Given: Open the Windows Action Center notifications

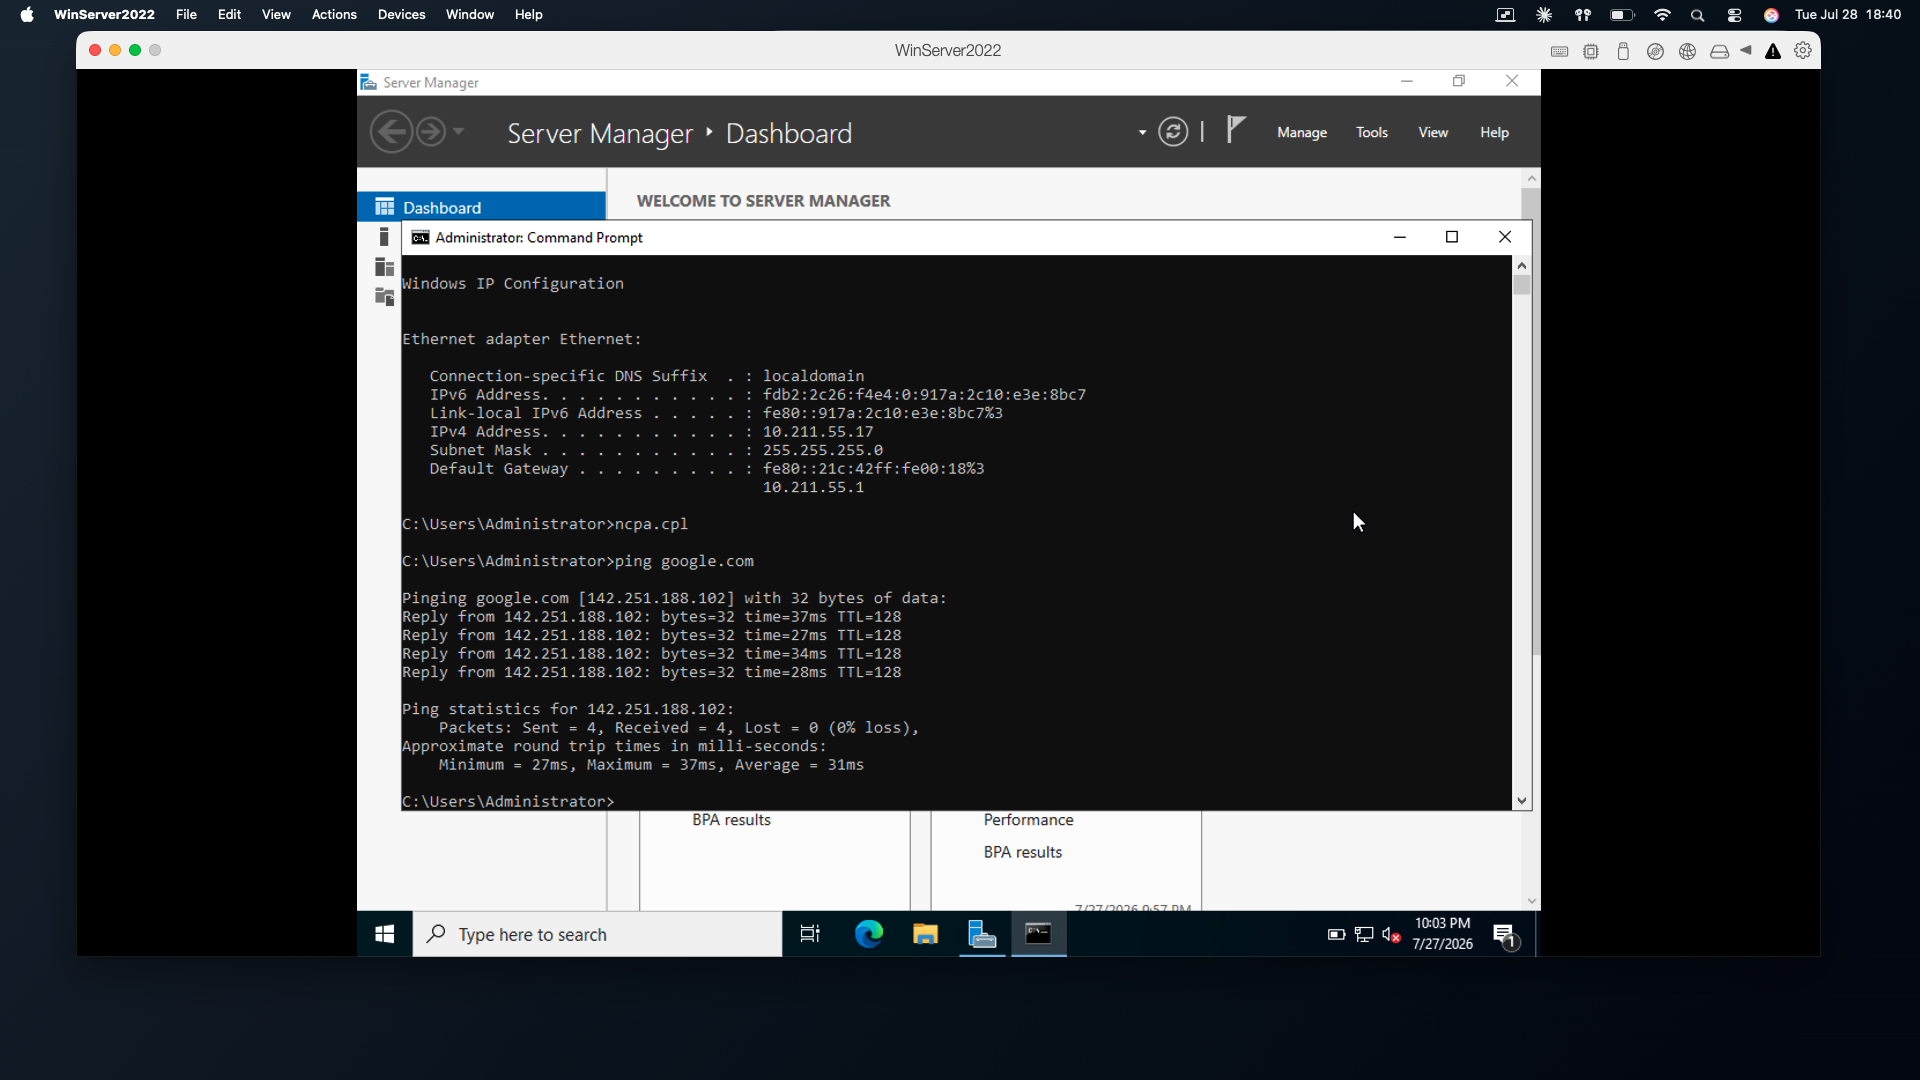Looking at the screenshot, I should [1506, 935].
